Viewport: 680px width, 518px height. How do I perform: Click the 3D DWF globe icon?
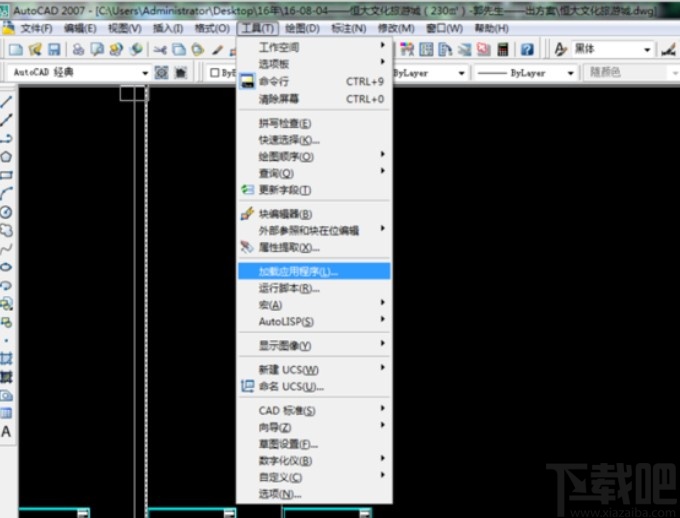click(x=135, y=49)
